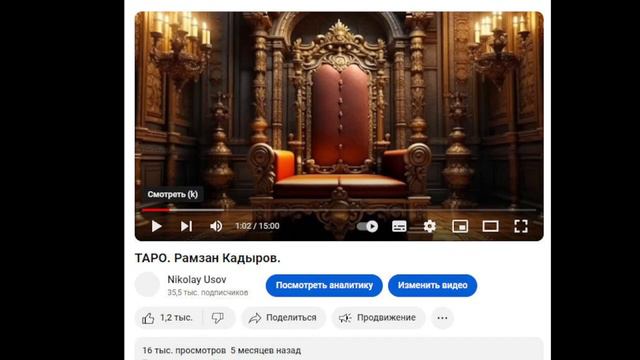Click the 35,5 тыс. подписчиков subscriber count
This screenshot has height=360, width=640.
(x=208, y=292)
